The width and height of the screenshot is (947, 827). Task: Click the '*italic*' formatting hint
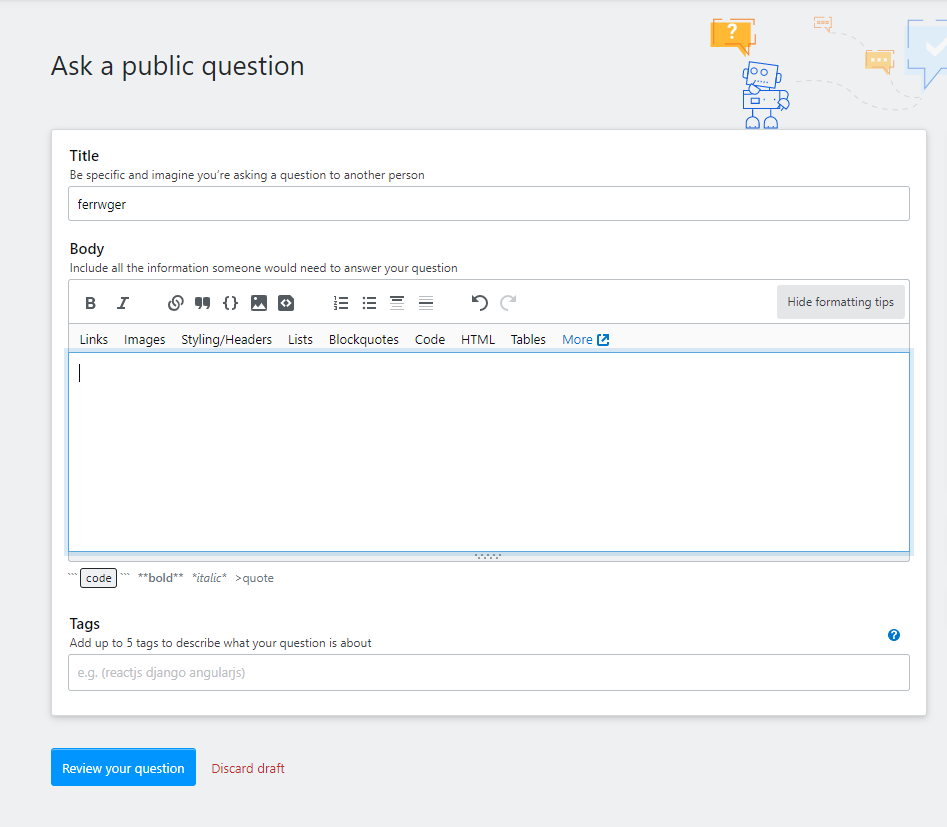pyautogui.click(x=209, y=578)
